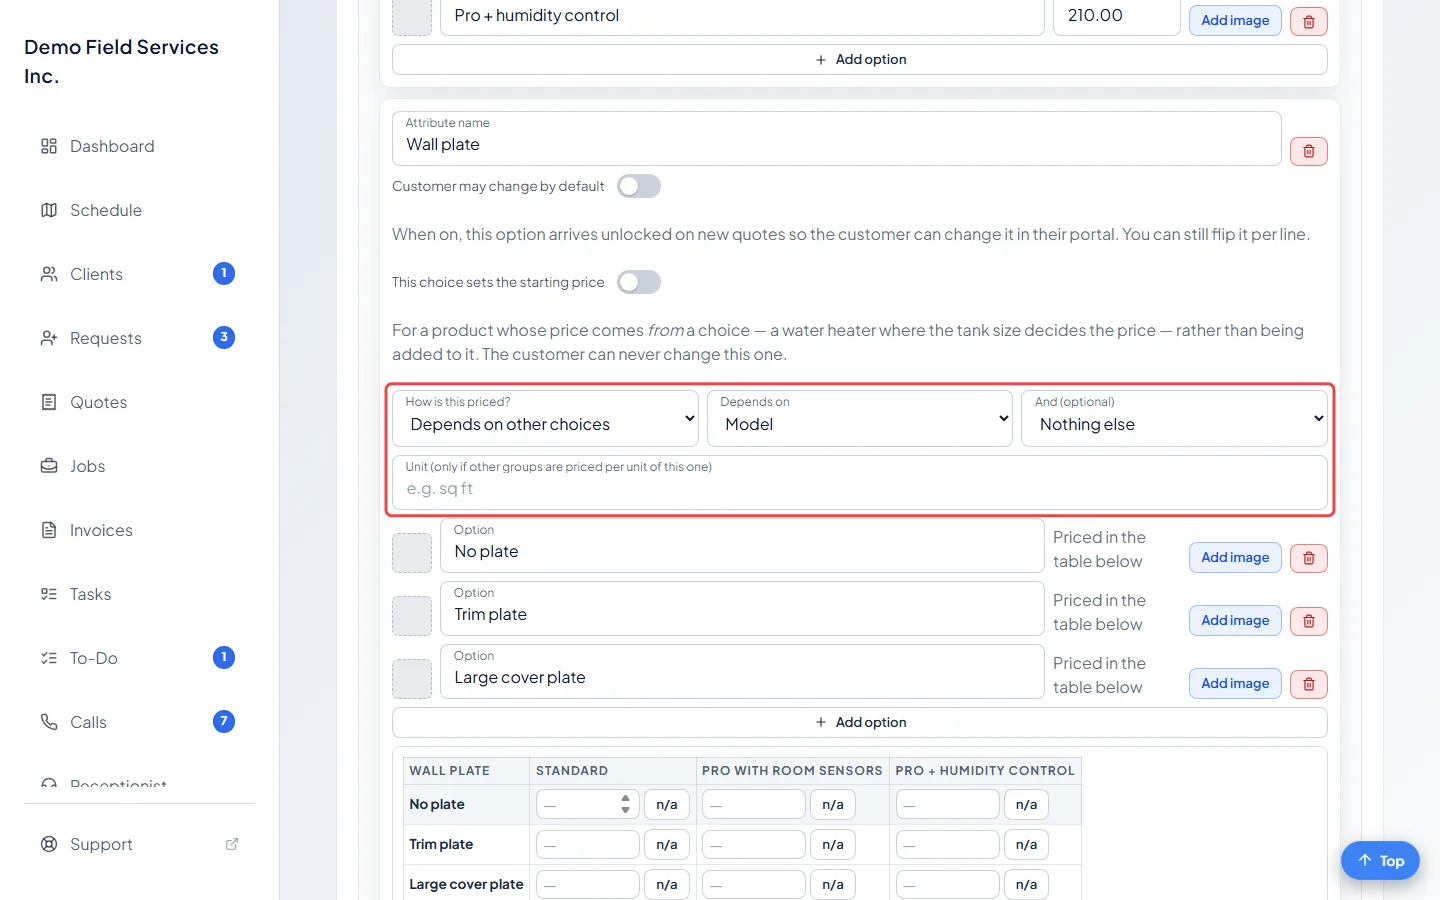Click image placeholder for Large cover plate
The height and width of the screenshot is (900, 1440).
tap(412, 679)
